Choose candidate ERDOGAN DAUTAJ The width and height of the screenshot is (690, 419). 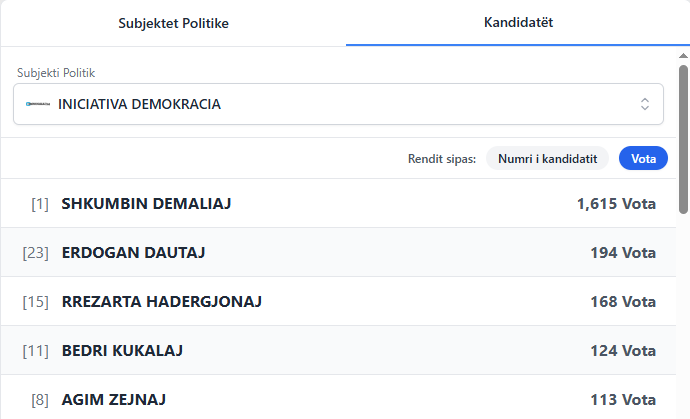pos(134,253)
